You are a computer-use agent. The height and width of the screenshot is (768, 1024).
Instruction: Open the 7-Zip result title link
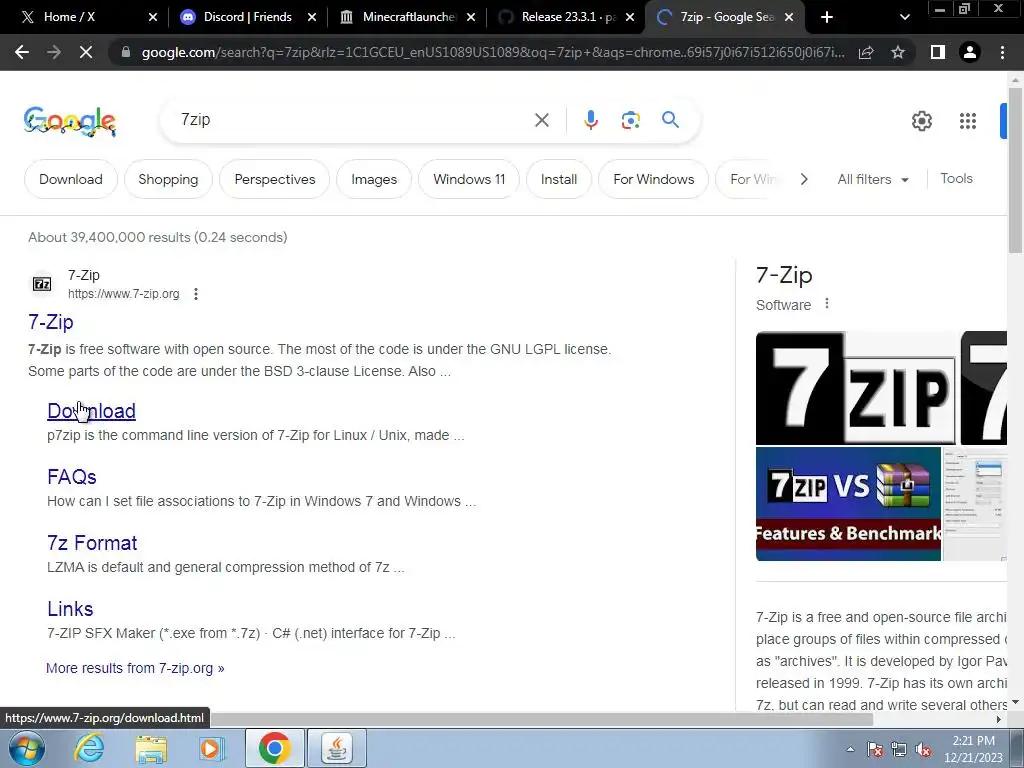(x=51, y=321)
